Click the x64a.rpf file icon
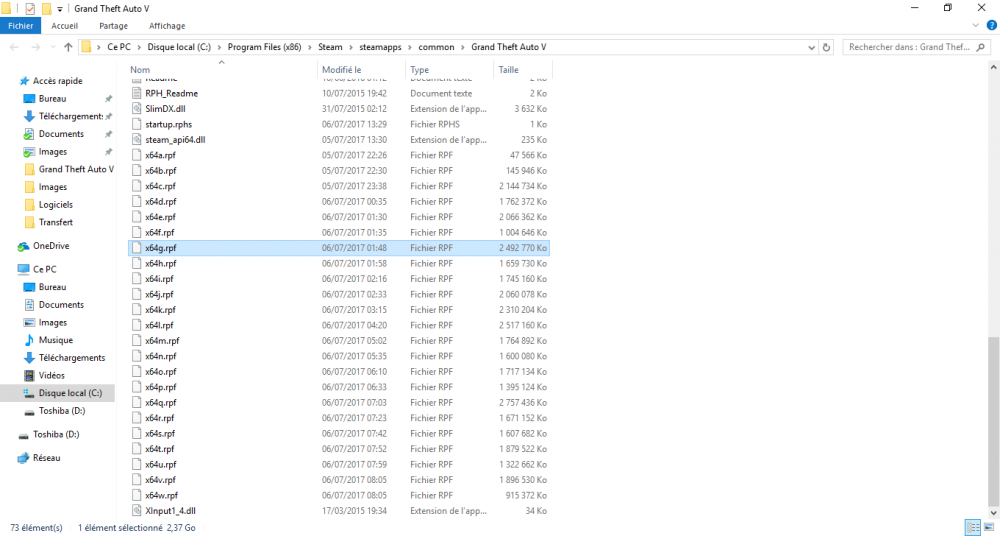Screen dimensions: 1000x536 point(136,155)
